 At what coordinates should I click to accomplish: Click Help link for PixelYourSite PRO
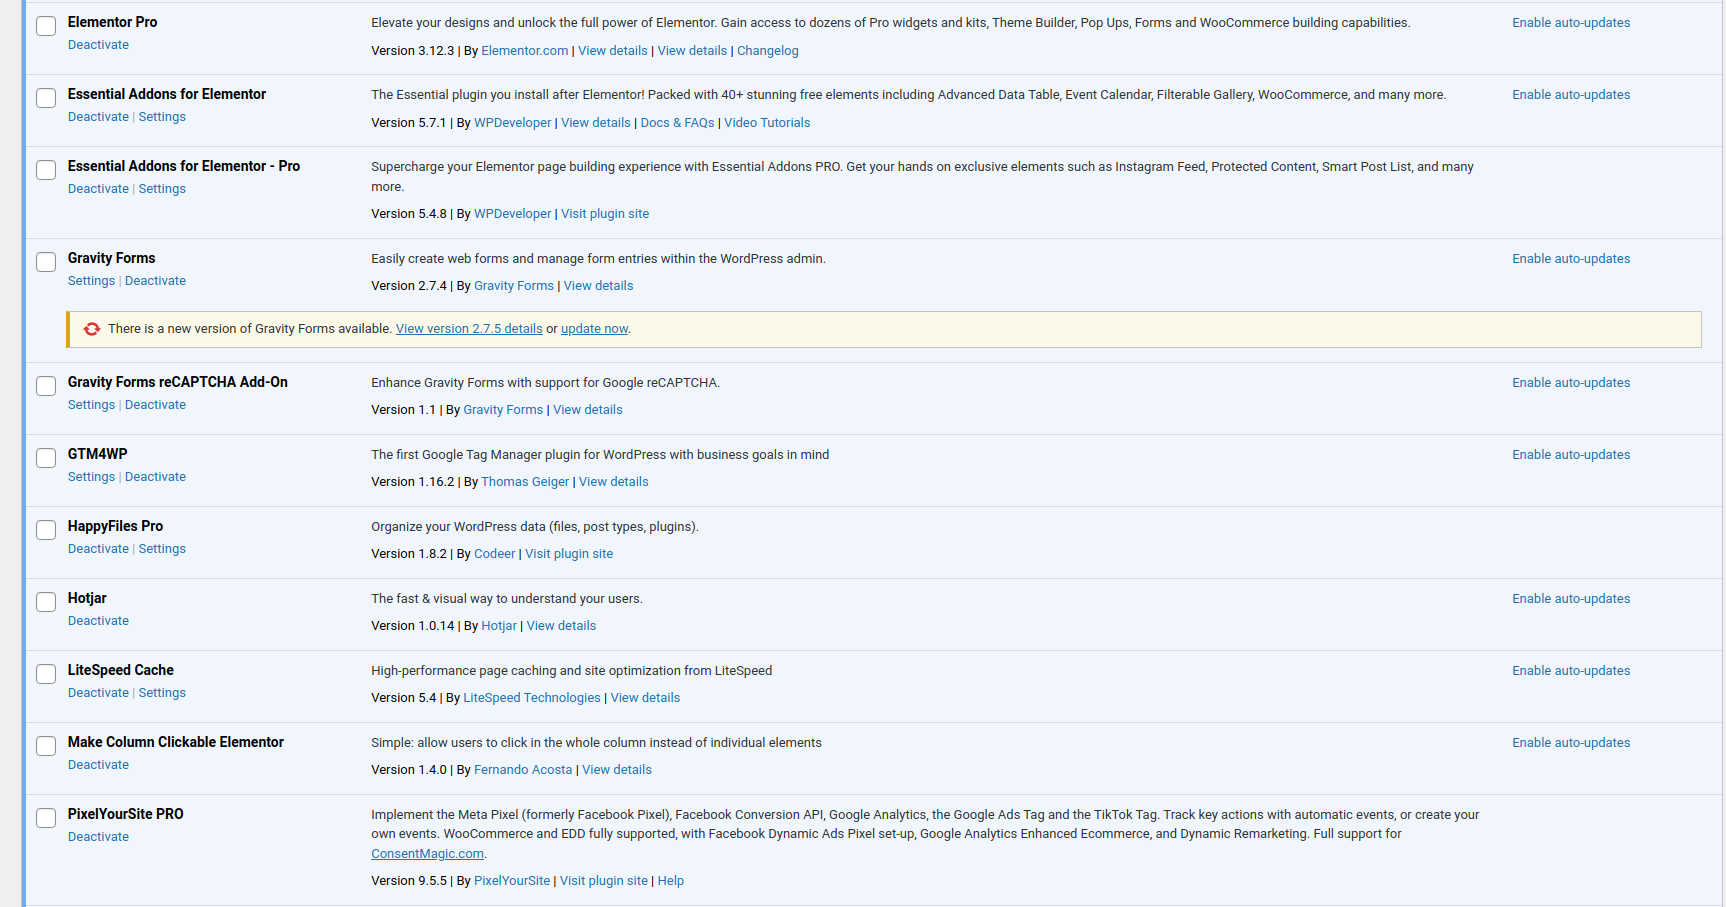670,881
